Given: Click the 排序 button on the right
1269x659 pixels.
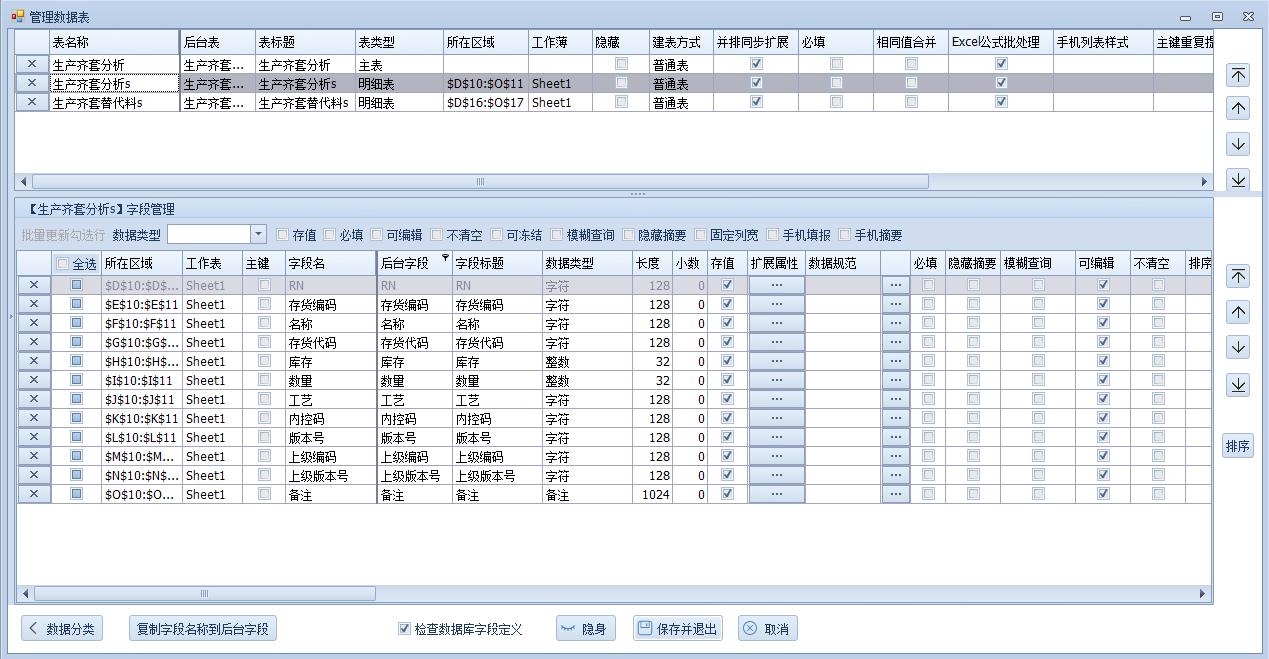Looking at the screenshot, I should pyautogui.click(x=1237, y=447).
